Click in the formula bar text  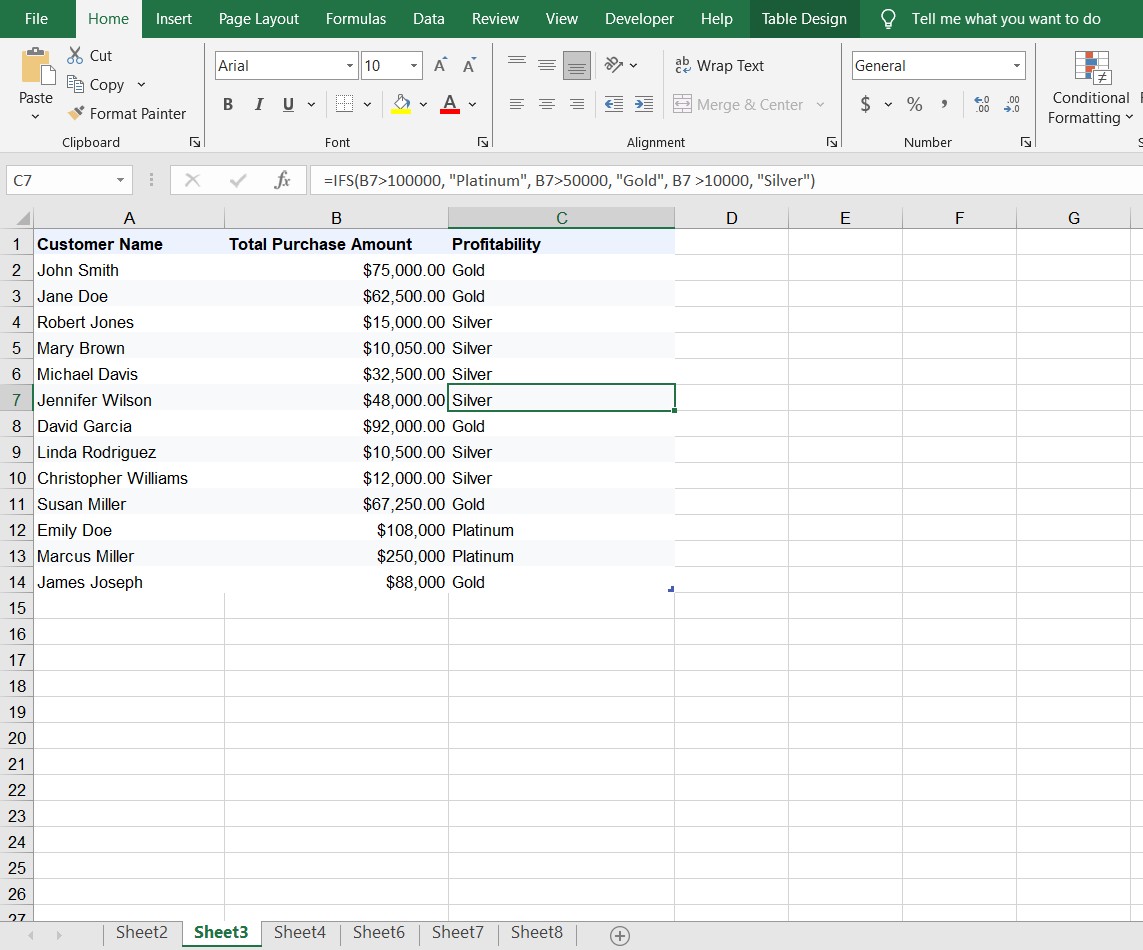[x=569, y=180]
